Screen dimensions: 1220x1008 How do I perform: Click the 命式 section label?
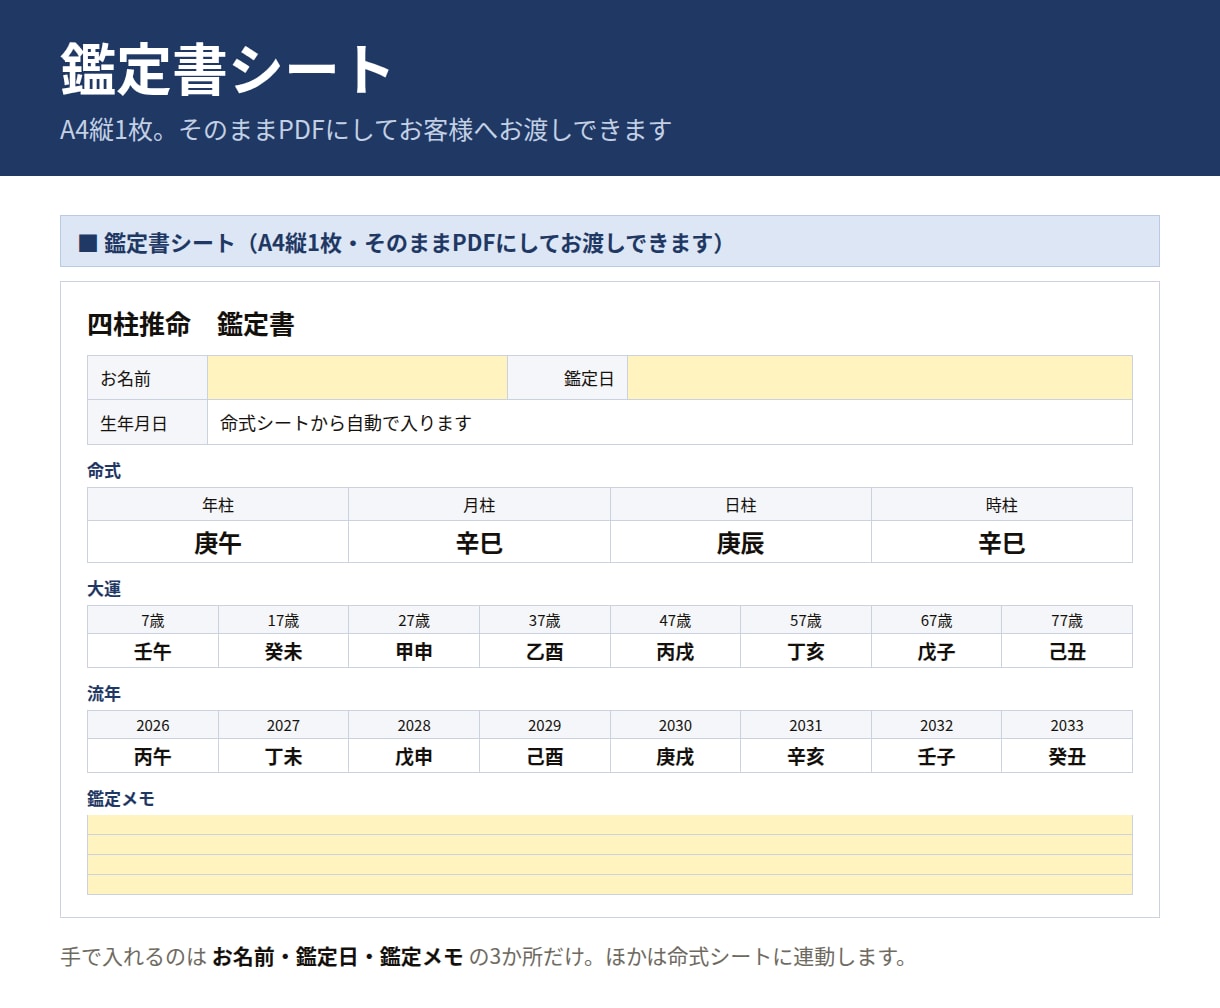click(104, 471)
